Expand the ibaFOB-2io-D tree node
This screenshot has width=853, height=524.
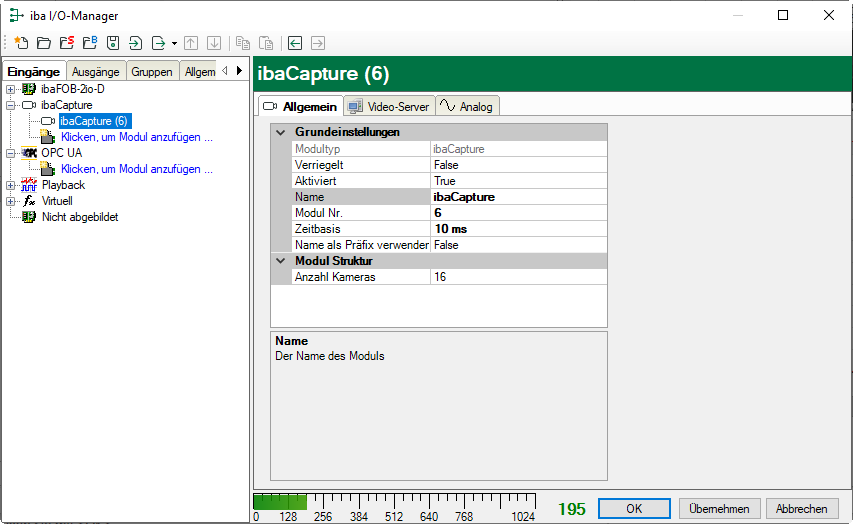[11, 89]
